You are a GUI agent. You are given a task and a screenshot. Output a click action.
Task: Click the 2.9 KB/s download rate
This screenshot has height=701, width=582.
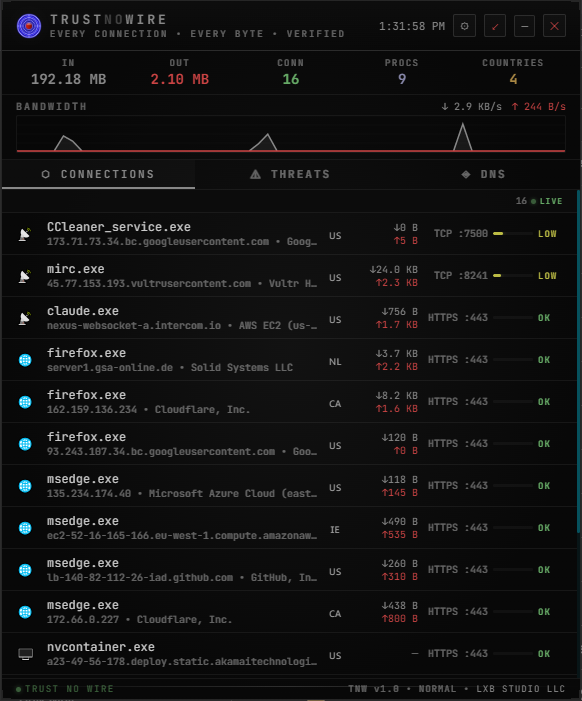pos(472,107)
